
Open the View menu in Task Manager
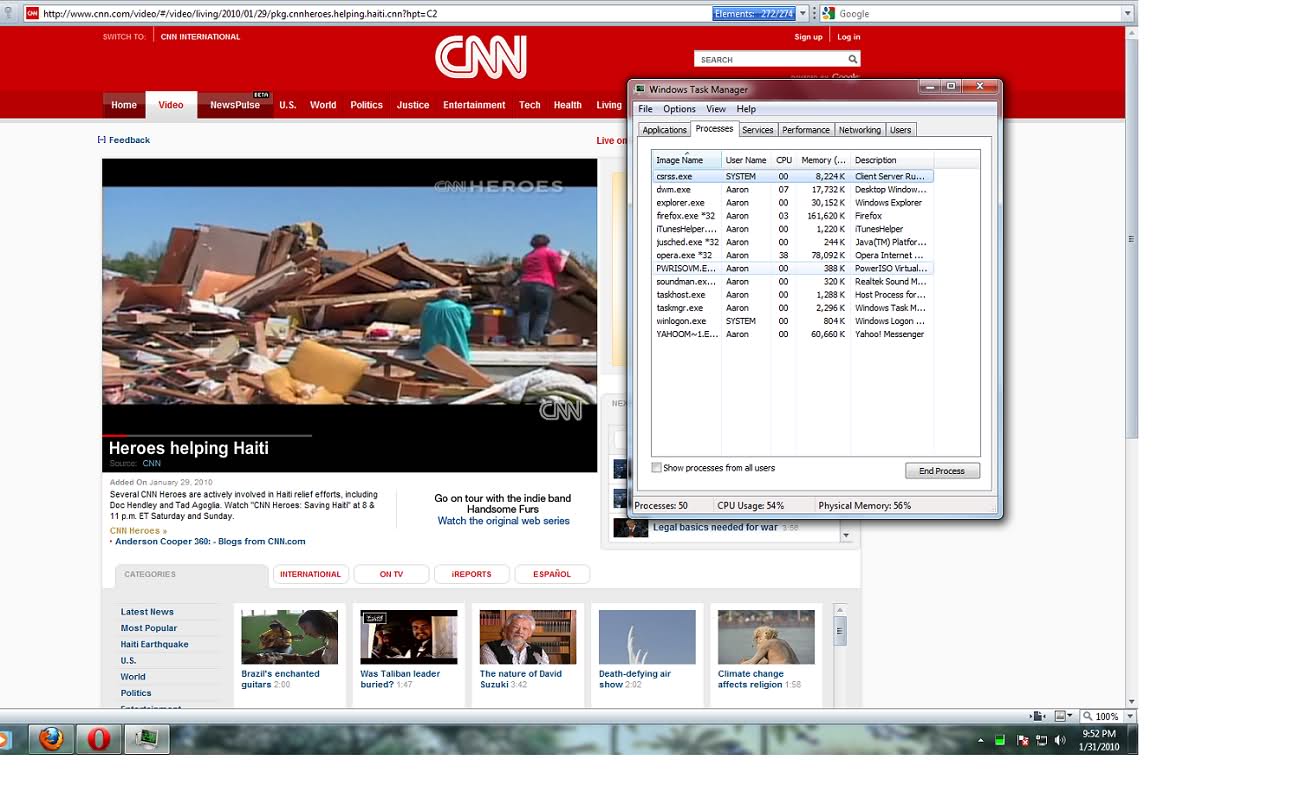(716, 109)
